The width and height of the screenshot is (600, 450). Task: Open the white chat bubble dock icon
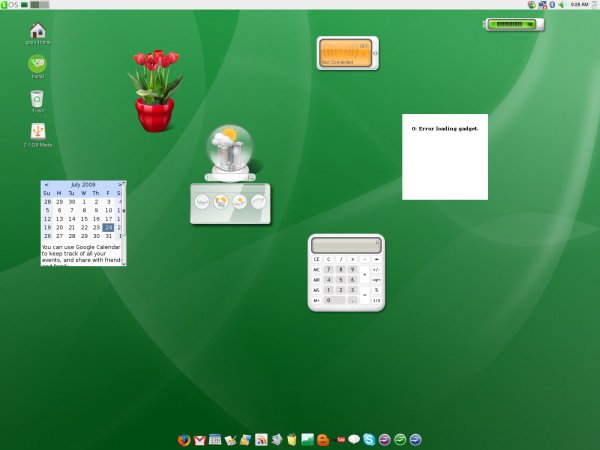click(x=354, y=440)
